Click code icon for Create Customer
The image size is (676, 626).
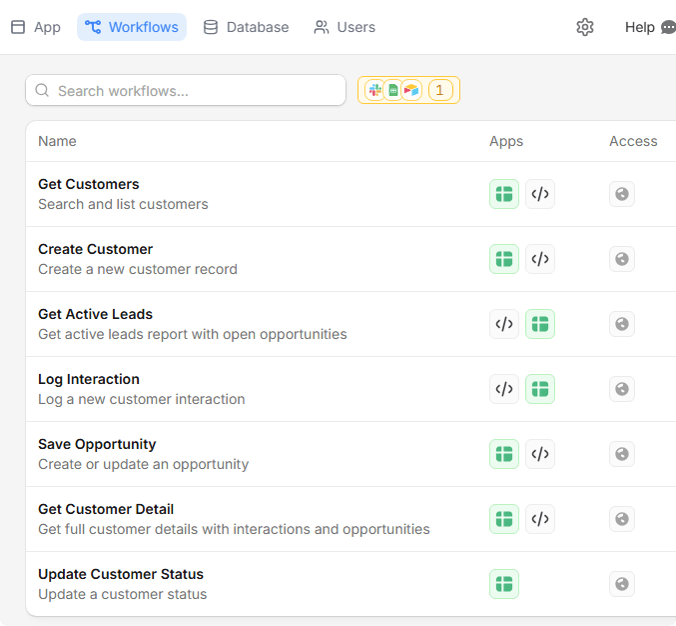tap(540, 259)
